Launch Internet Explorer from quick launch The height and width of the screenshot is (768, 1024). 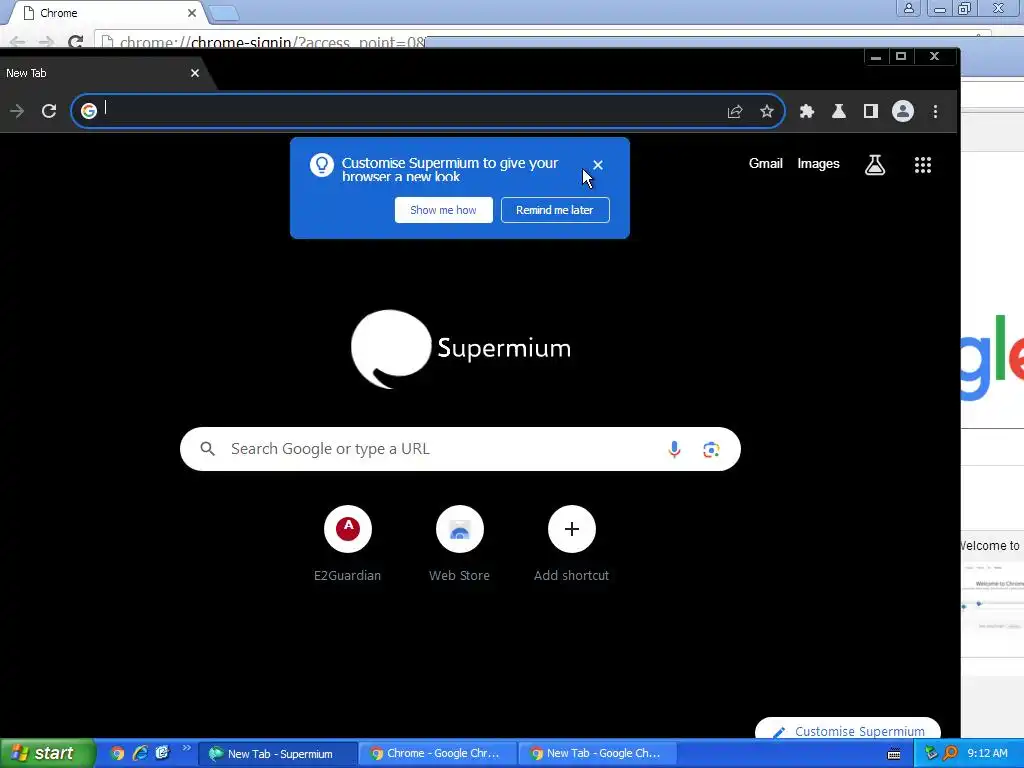pyautogui.click(x=140, y=754)
